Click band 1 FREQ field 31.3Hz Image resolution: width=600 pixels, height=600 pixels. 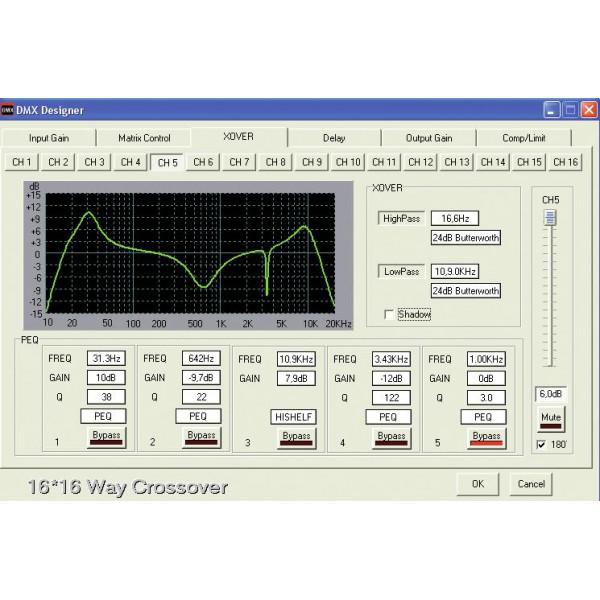(103, 358)
